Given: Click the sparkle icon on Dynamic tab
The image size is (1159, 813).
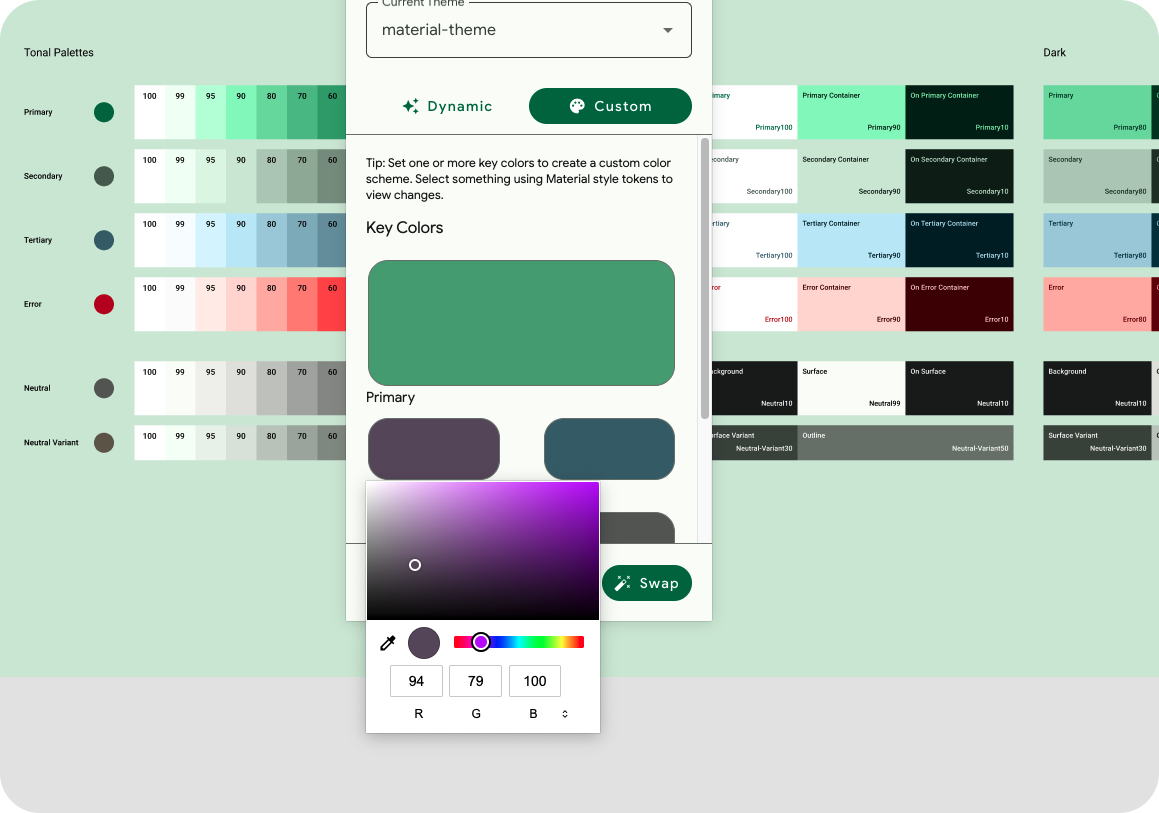Looking at the screenshot, I should 410,106.
